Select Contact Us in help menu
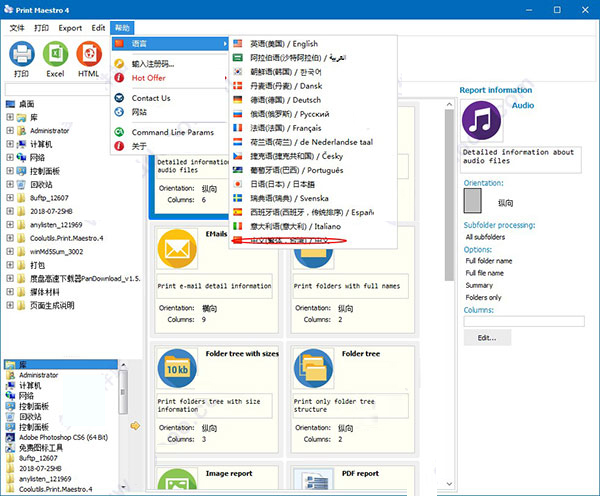The width and height of the screenshot is (600, 496). (x=170, y=98)
